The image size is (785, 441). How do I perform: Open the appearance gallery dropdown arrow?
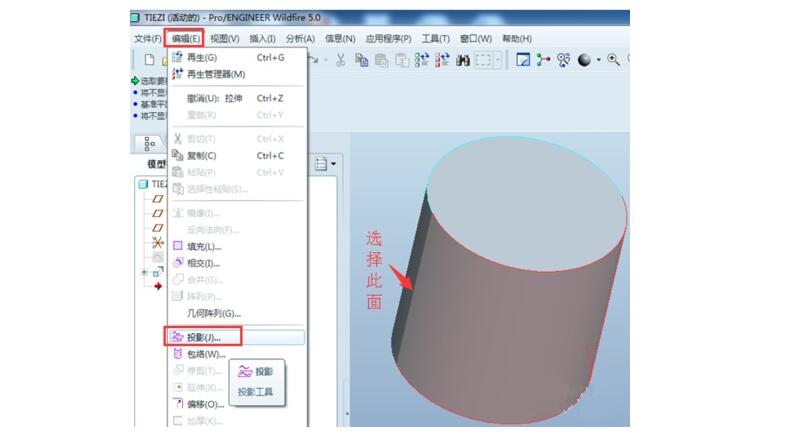598,60
